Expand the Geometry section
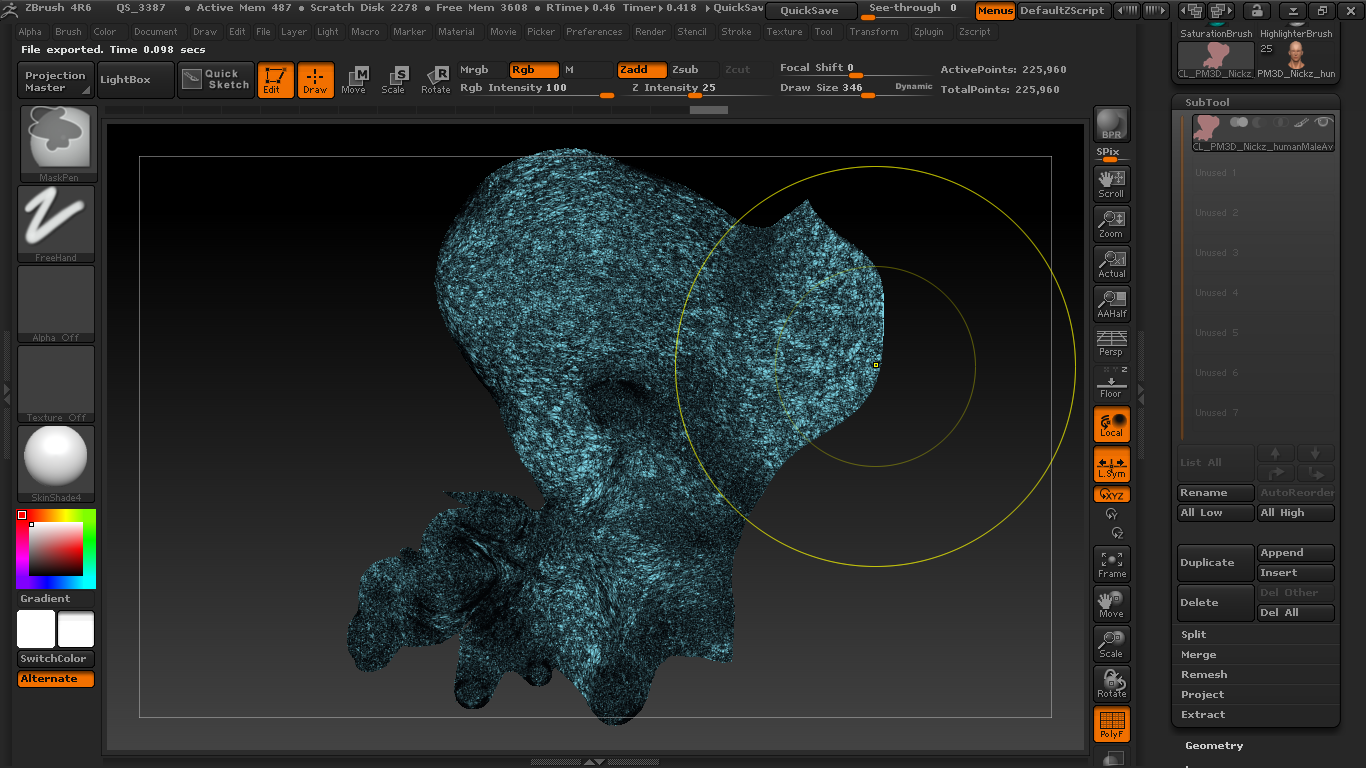Viewport: 1366px width, 768px height. point(1214,745)
